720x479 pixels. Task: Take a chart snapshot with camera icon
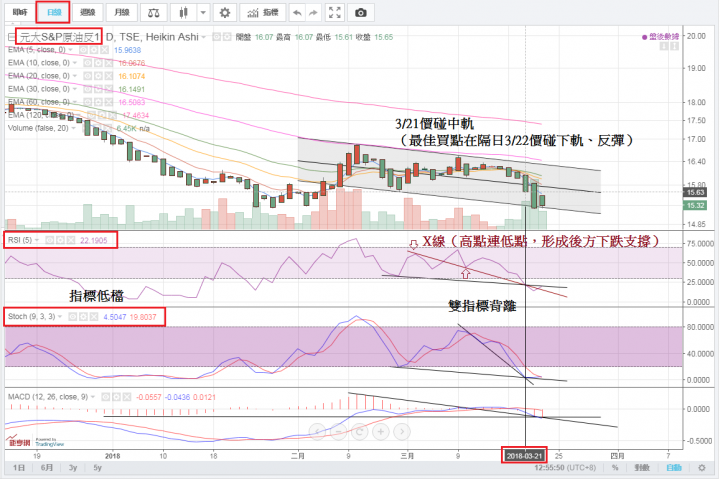coord(361,13)
